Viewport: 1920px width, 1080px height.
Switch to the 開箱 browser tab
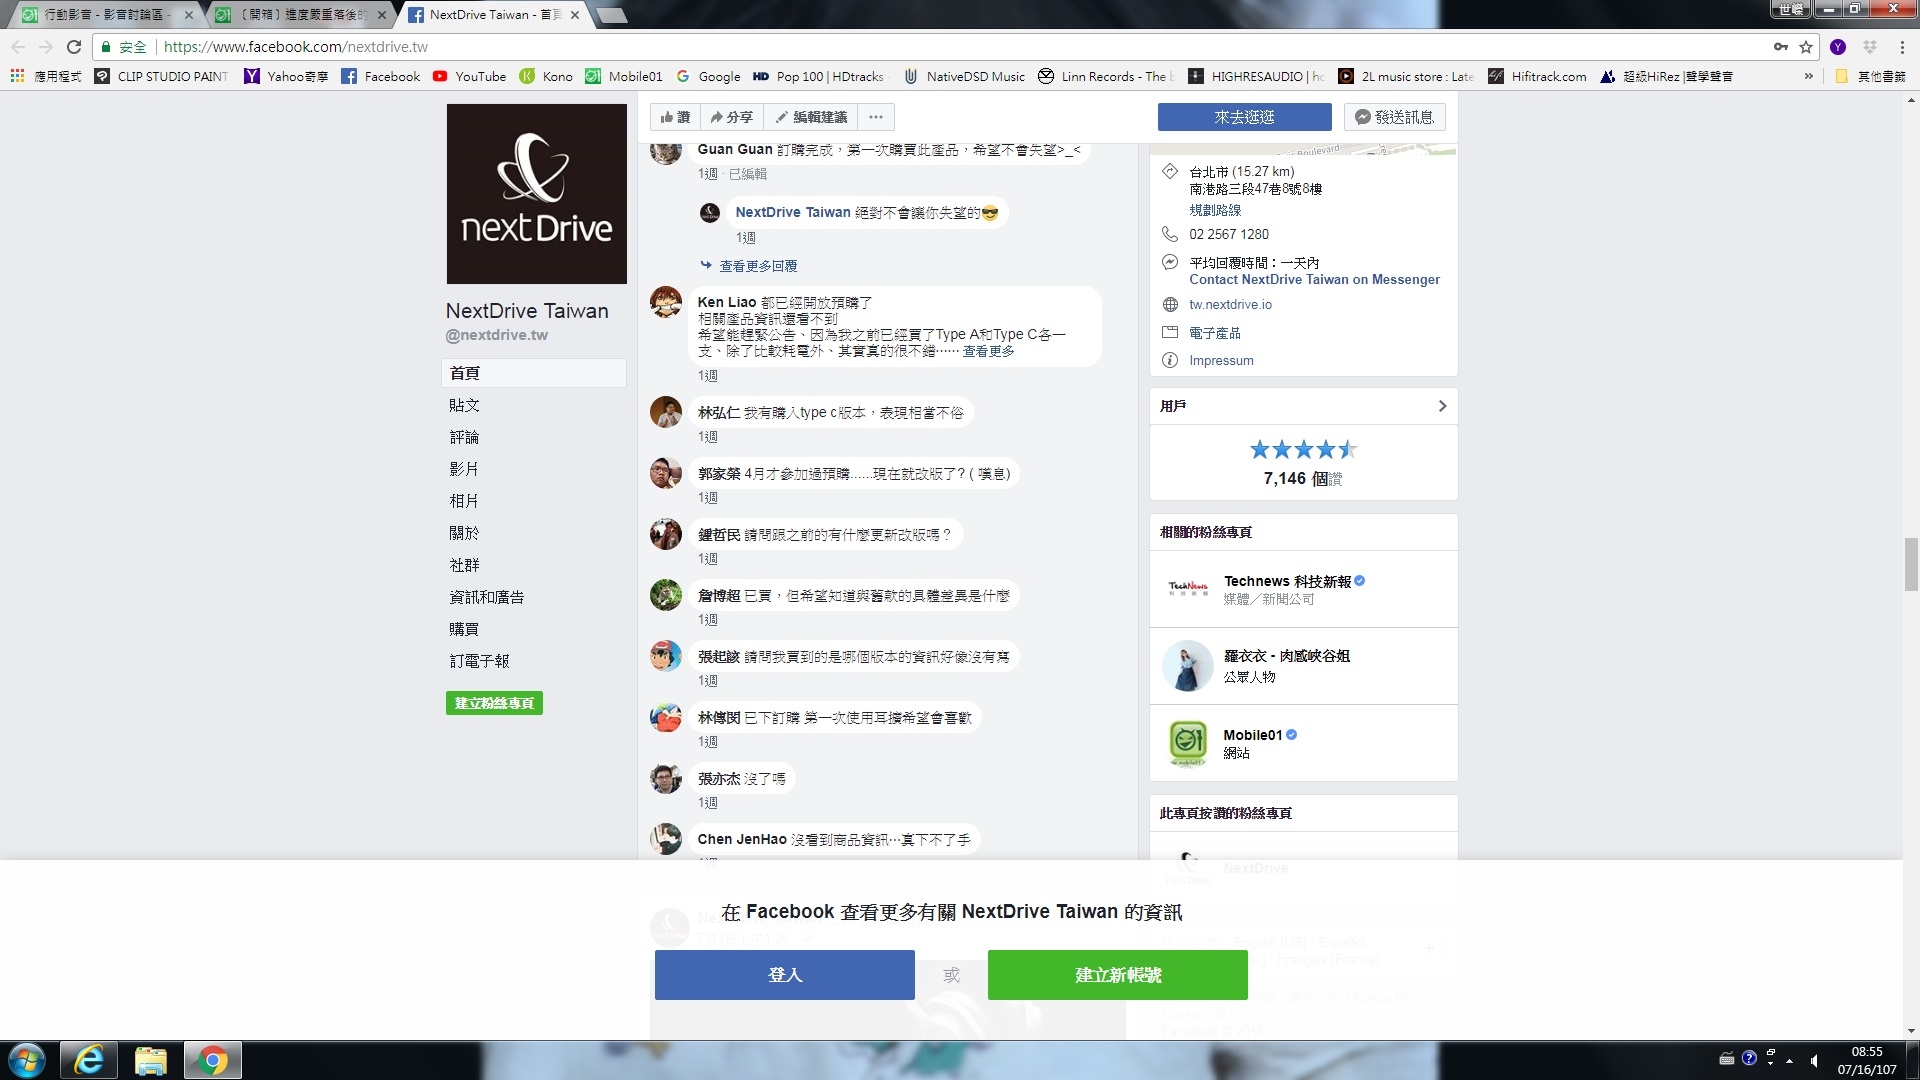(300, 15)
